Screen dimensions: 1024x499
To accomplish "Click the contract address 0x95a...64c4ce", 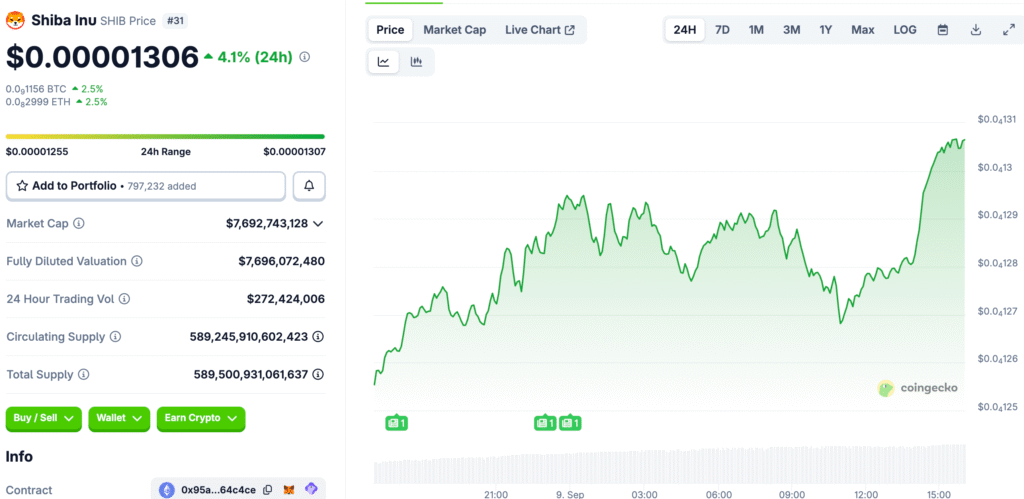I will (219, 490).
